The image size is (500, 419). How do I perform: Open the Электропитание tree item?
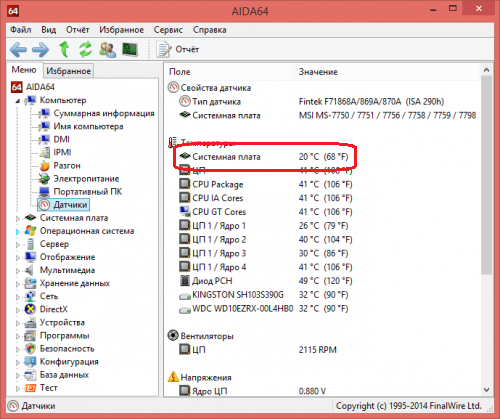pos(86,179)
